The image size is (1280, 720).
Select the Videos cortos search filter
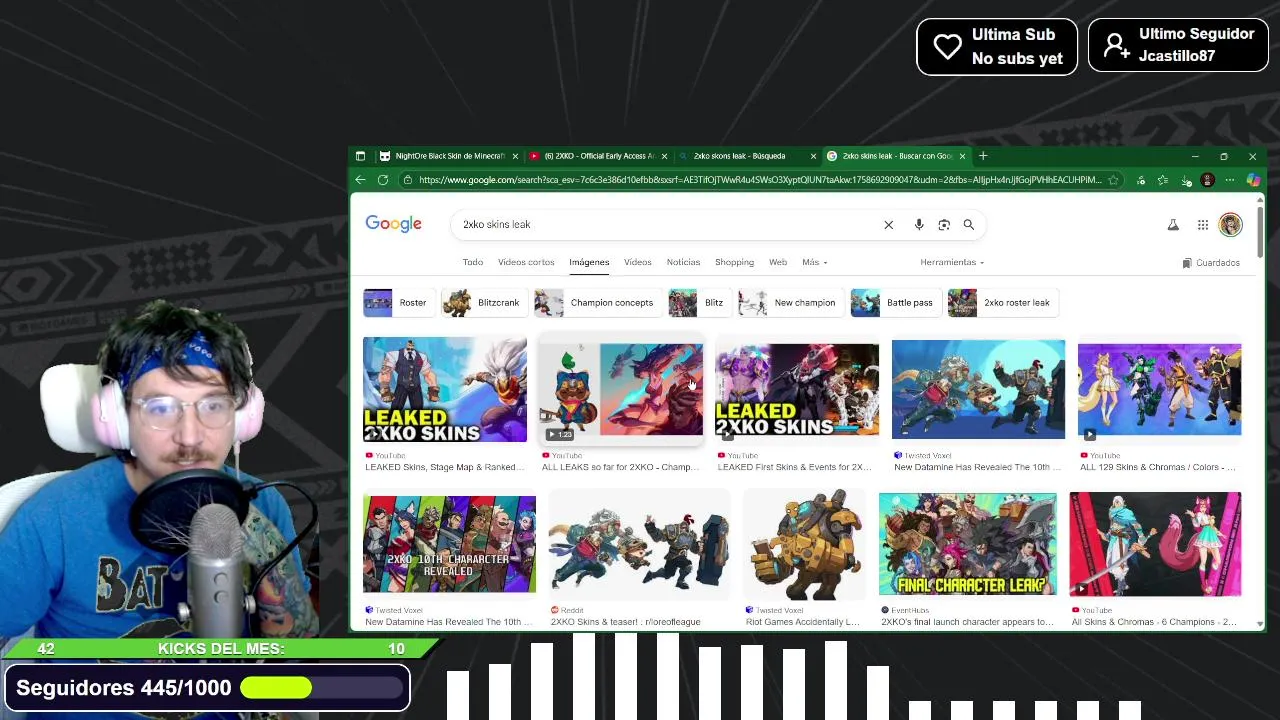click(x=526, y=262)
